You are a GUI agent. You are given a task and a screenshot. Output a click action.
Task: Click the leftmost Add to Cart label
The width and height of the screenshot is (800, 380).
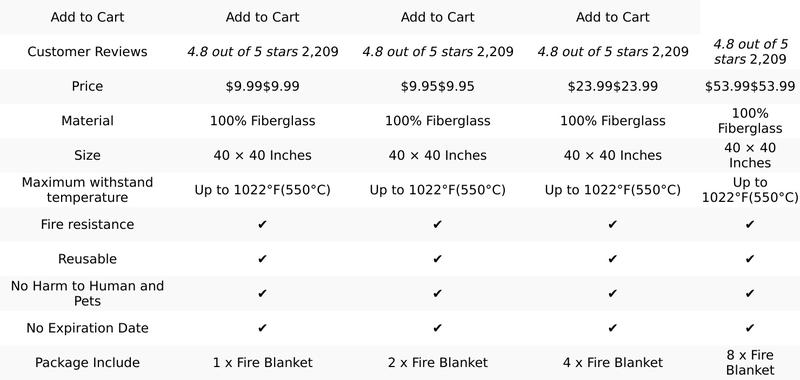87,17
